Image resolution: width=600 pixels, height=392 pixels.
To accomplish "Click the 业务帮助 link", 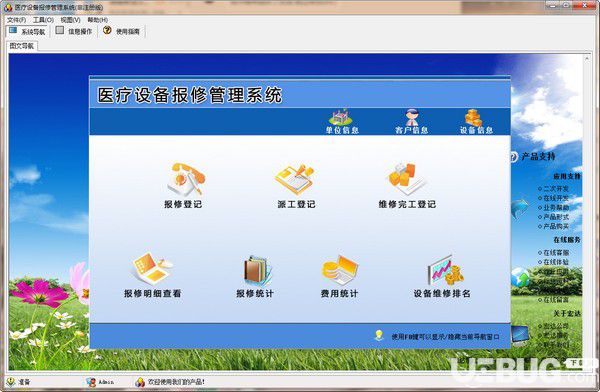I will point(556,207).
